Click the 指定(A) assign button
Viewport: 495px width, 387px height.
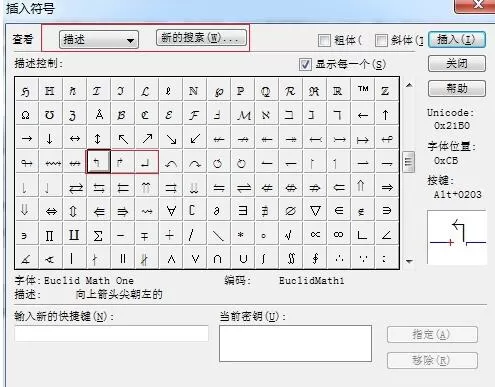pos(432,334)
